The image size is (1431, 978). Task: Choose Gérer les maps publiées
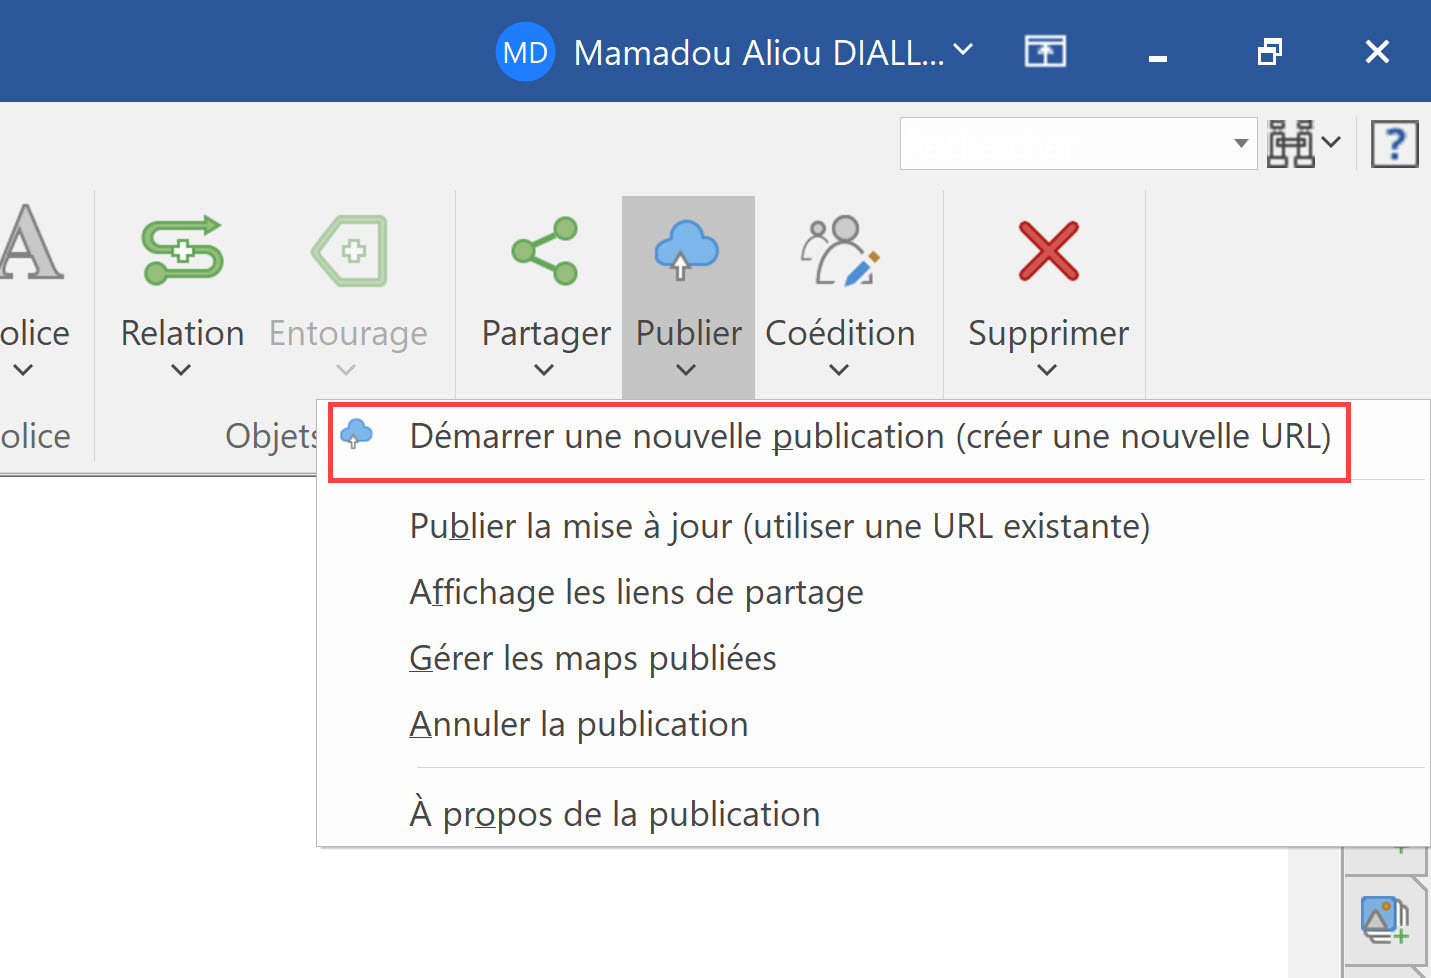pos(592,658)
